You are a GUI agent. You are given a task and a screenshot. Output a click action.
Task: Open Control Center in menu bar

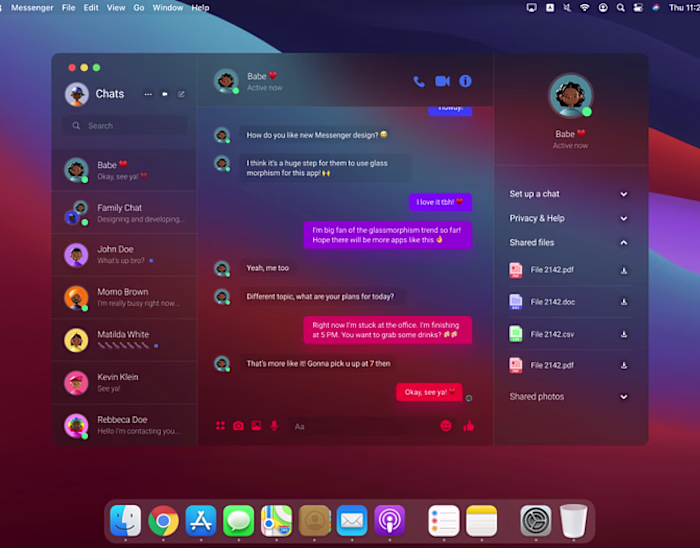[638, 8]
